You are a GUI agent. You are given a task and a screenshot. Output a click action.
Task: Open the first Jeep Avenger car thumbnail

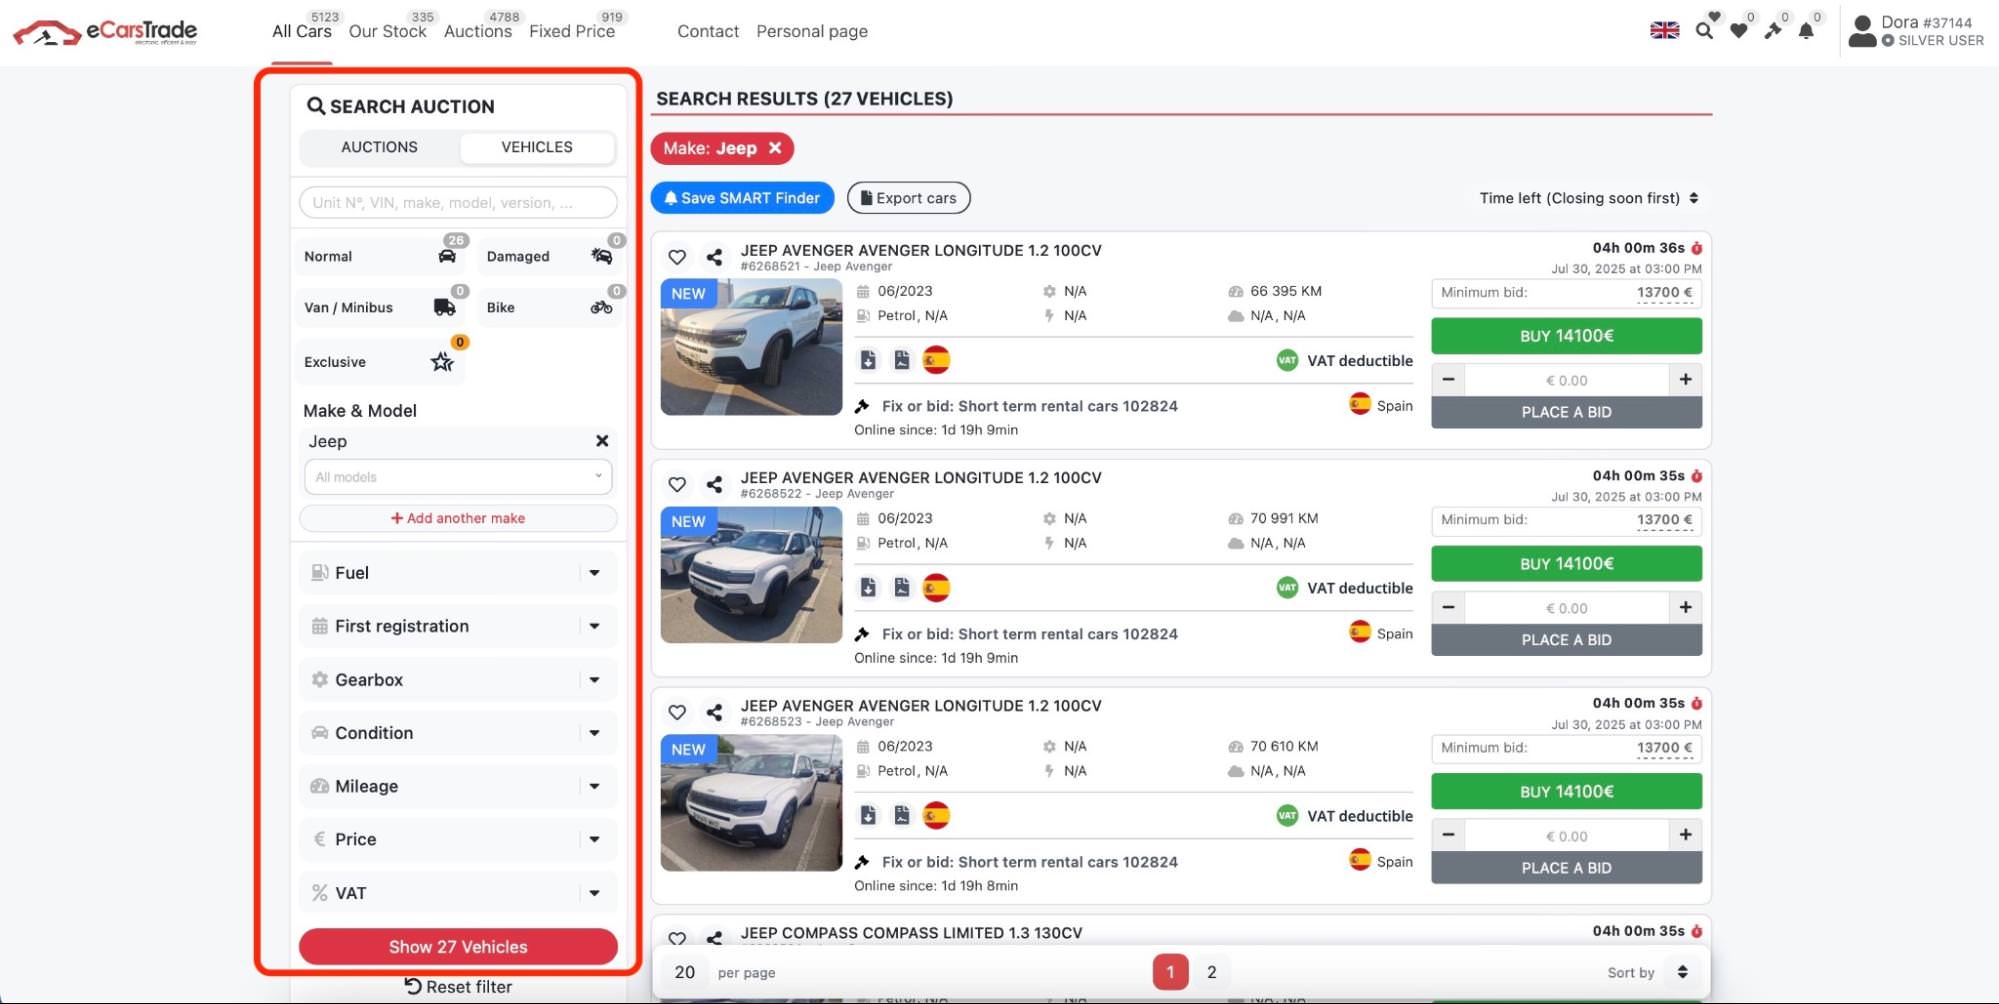751,347
